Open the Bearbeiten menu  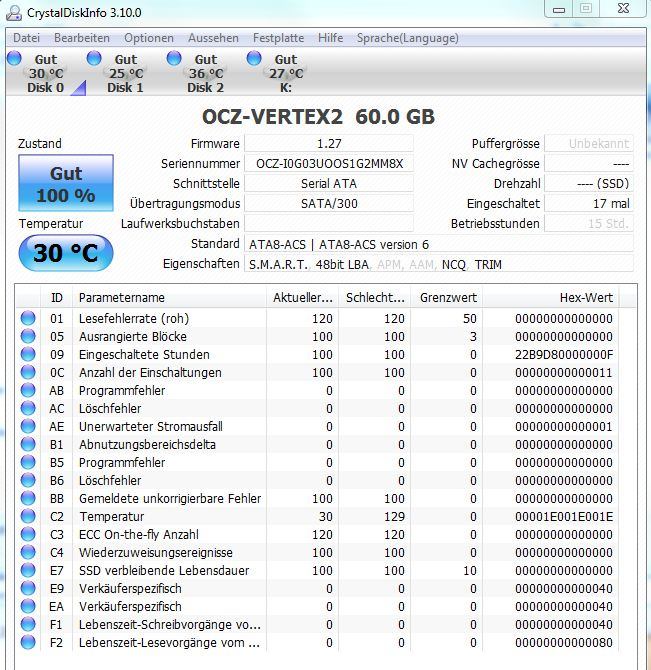pos(82,38)
